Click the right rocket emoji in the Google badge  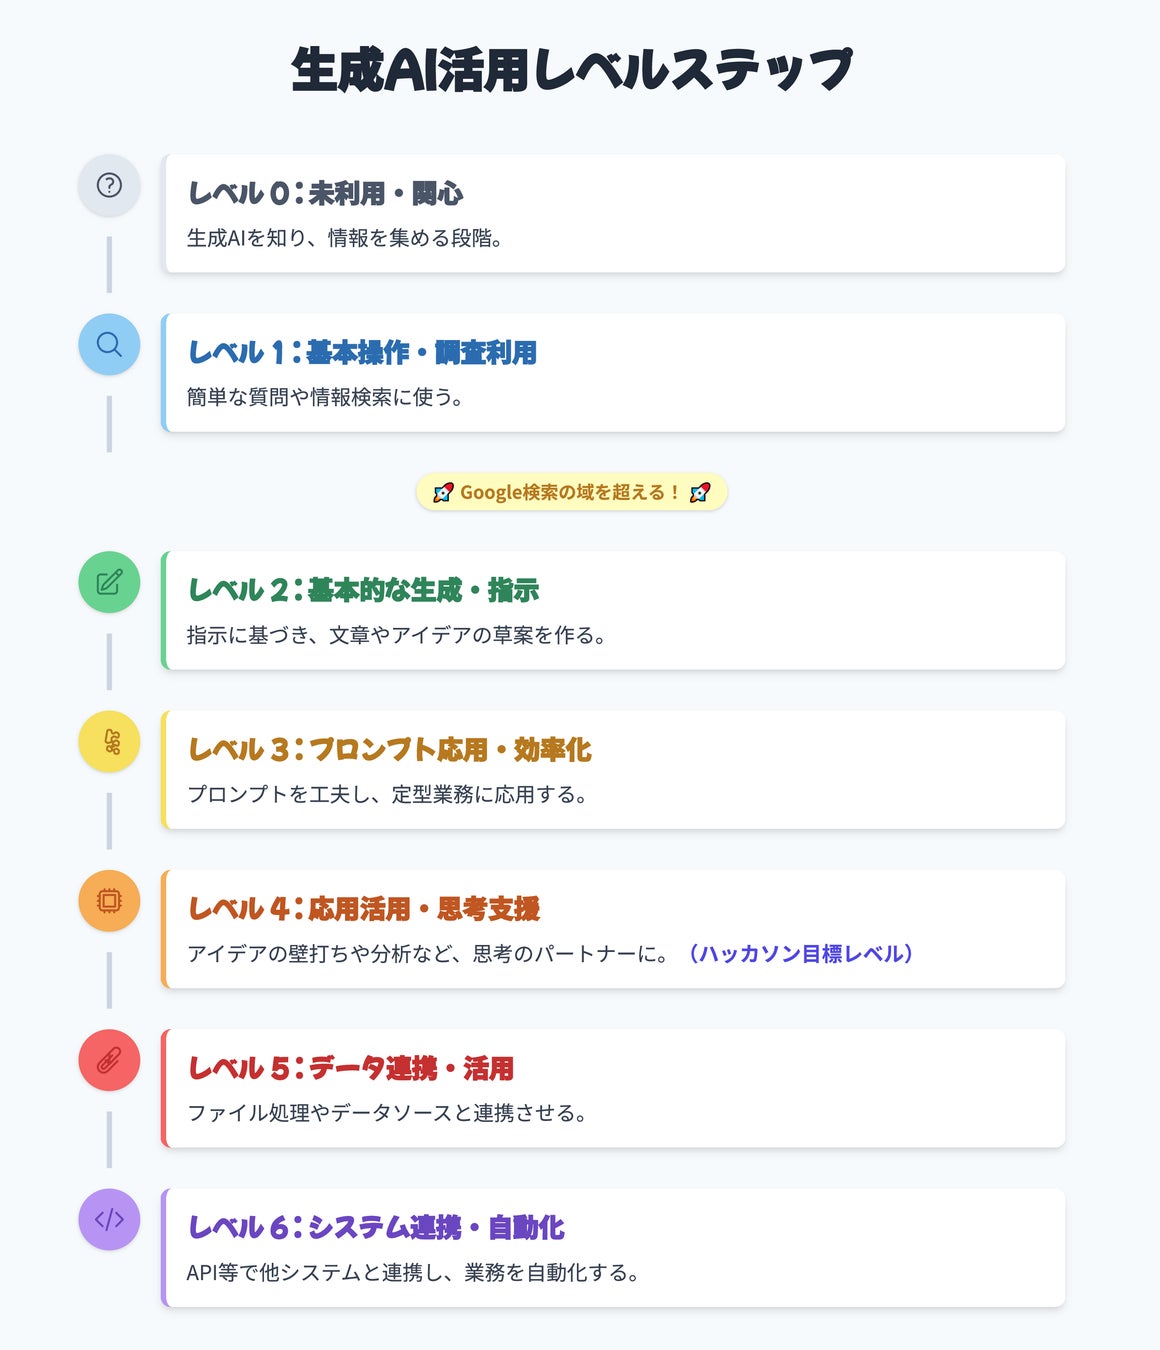[x=700, y=492]
